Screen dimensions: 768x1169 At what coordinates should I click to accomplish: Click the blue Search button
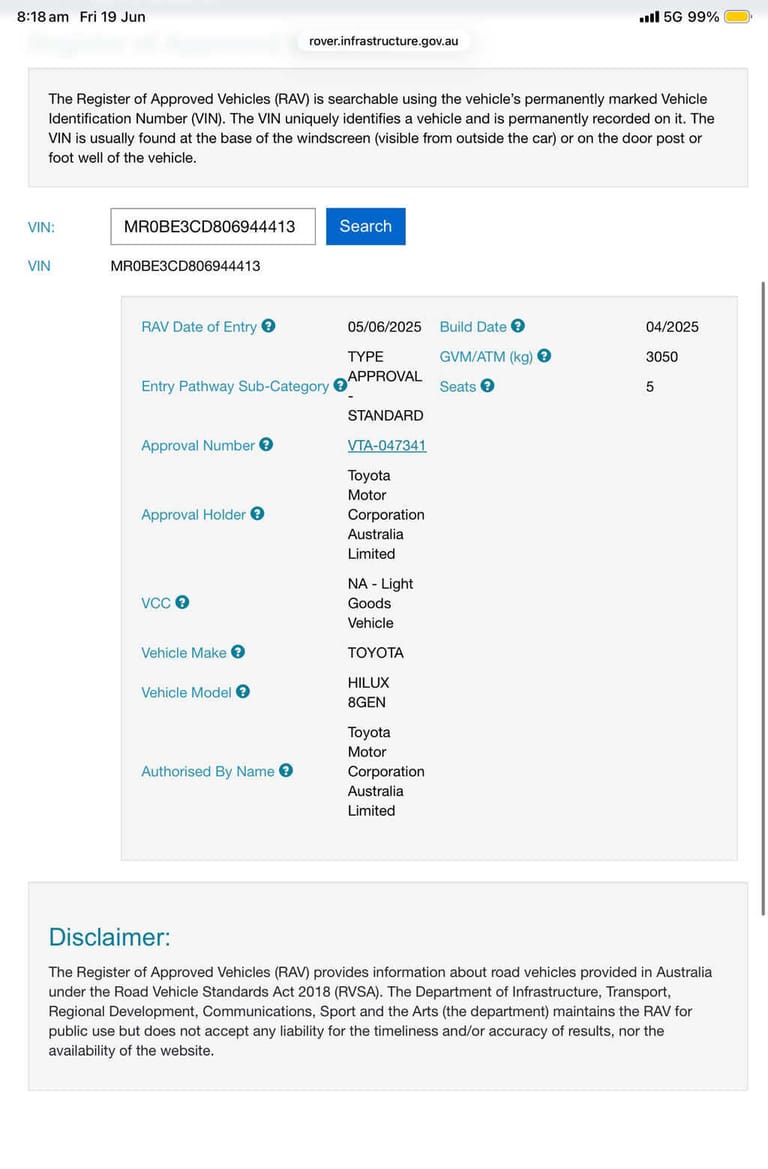pyautogui.click(x=365, y=226)
